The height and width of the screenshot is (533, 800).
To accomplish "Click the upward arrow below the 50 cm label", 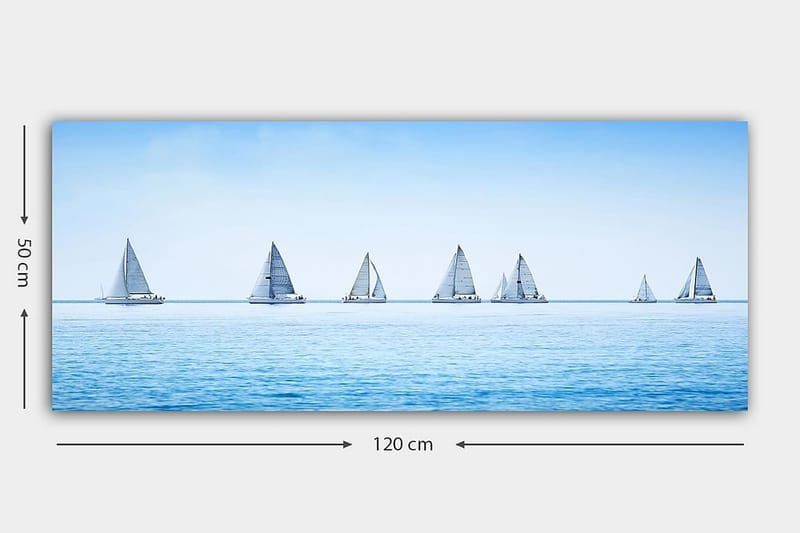I will point(24,358).
